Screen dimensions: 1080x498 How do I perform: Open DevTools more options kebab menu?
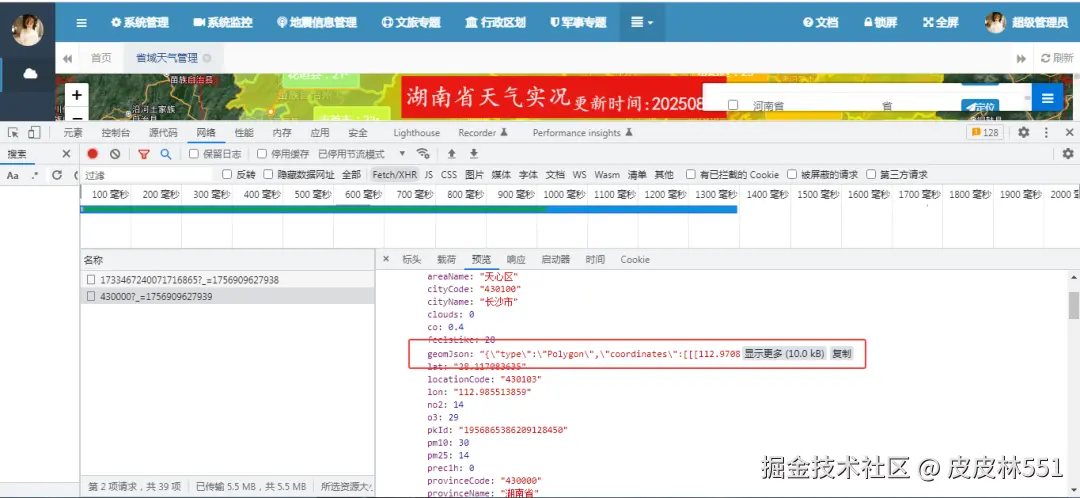[x=1046, y=132]
